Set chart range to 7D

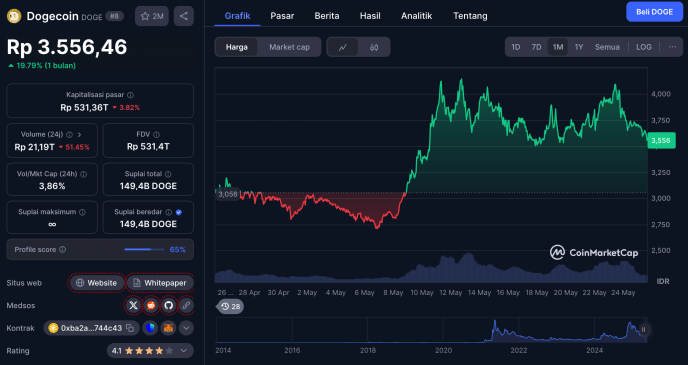tap(536, 47)
